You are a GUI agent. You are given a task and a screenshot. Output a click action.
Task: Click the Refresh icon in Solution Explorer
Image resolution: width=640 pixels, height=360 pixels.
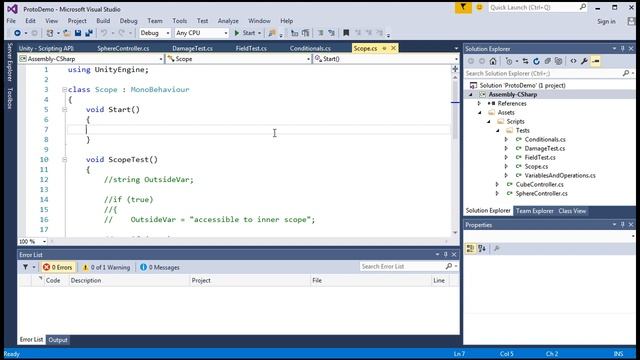536,61
